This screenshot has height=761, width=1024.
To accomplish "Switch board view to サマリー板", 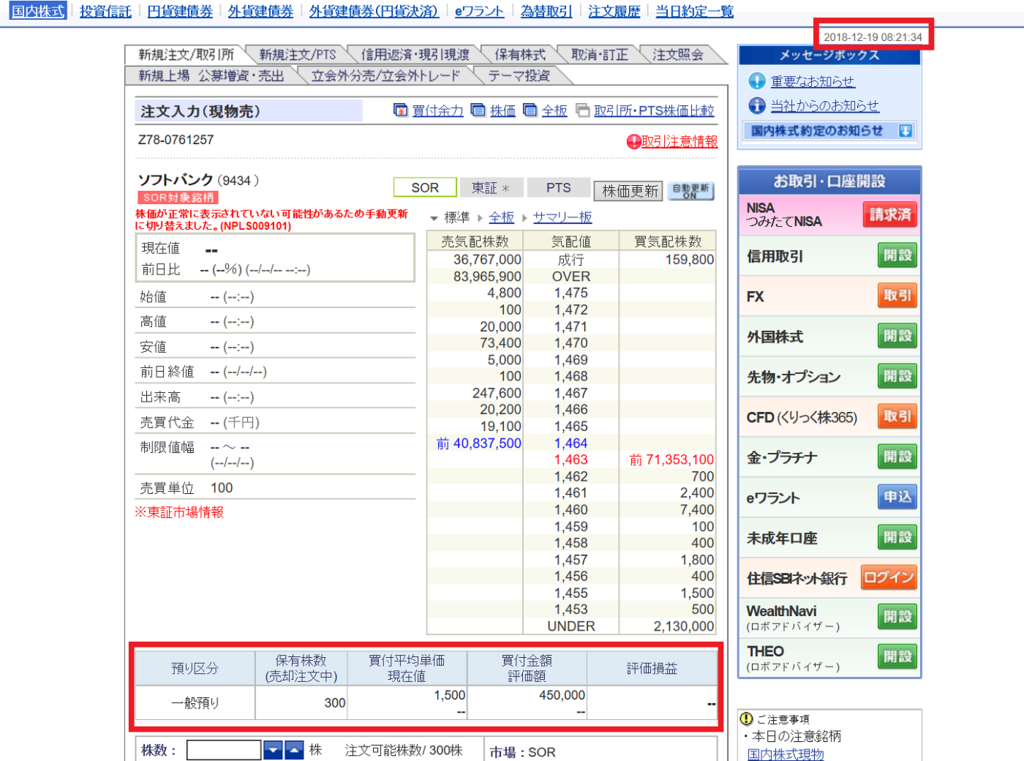I will [562, 218].
